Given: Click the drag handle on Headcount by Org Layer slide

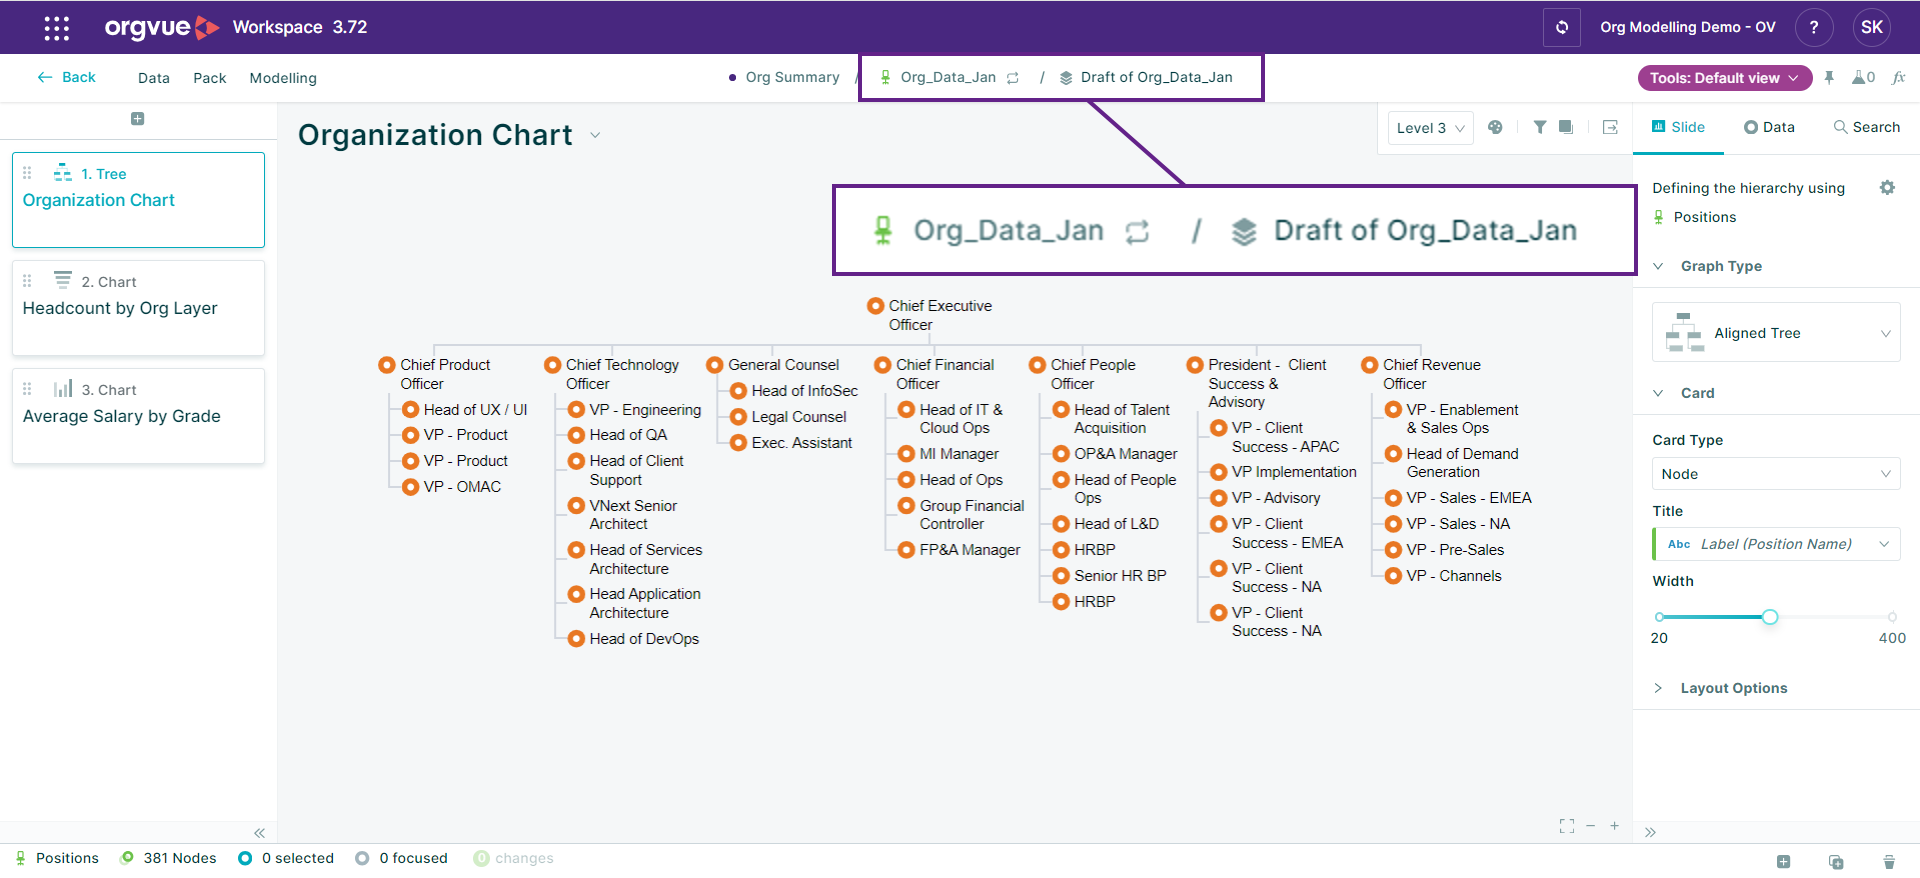Looking at the screenshot, I should point(27,281).
